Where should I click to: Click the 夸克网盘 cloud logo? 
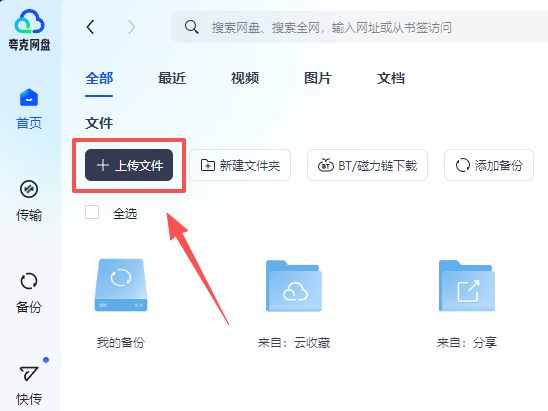click(29, 21)
